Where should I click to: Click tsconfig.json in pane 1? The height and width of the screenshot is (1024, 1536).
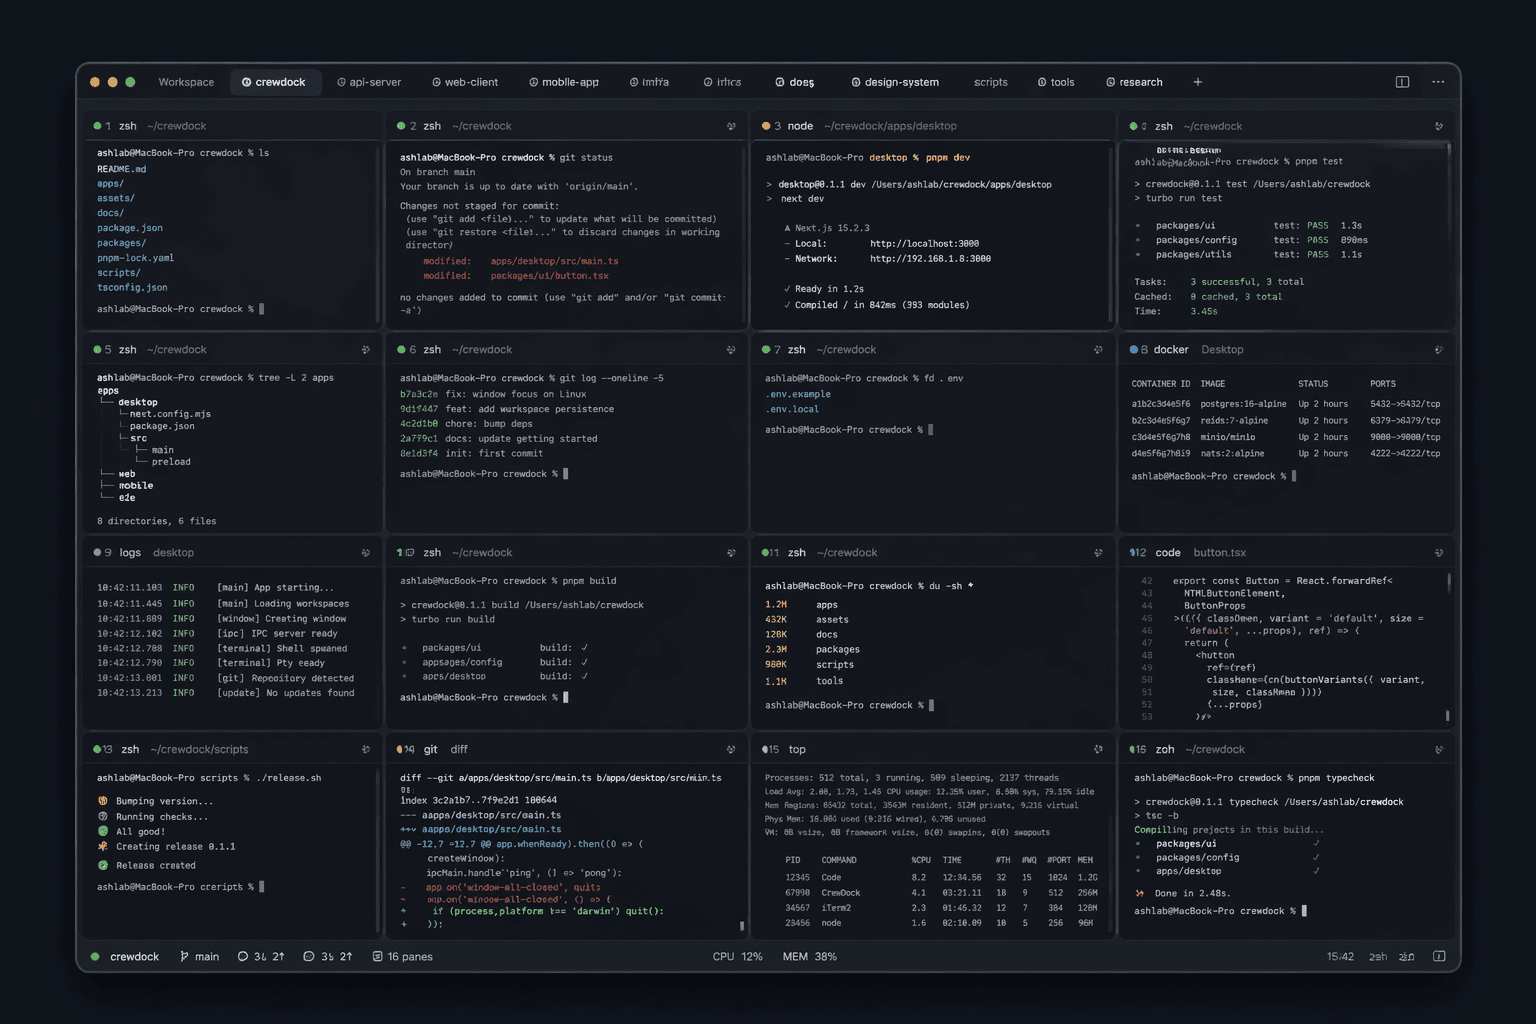click(132, 288)
